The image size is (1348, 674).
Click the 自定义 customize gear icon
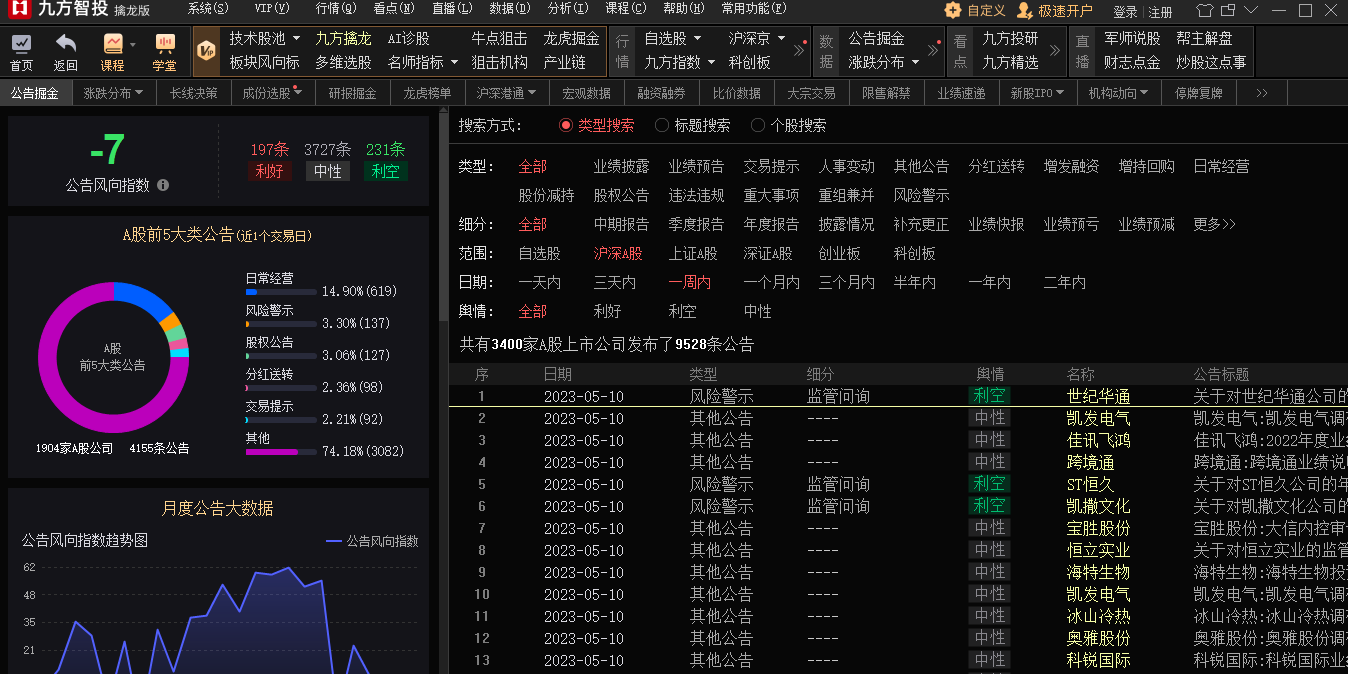[953, 11]
